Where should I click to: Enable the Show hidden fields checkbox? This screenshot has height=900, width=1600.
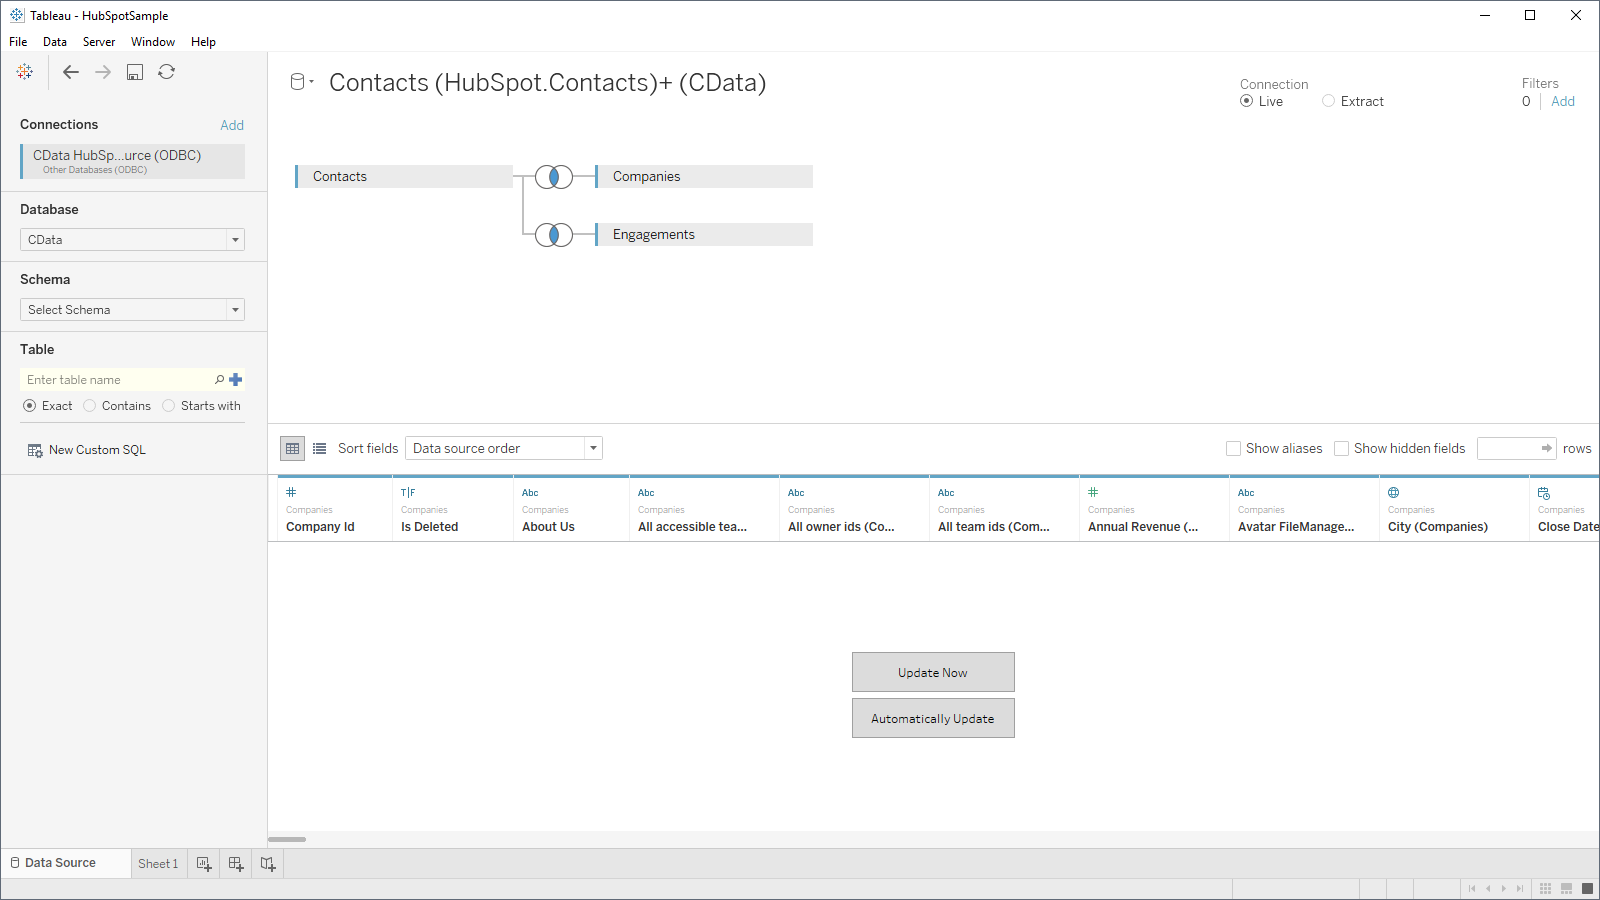(1341, 448)
